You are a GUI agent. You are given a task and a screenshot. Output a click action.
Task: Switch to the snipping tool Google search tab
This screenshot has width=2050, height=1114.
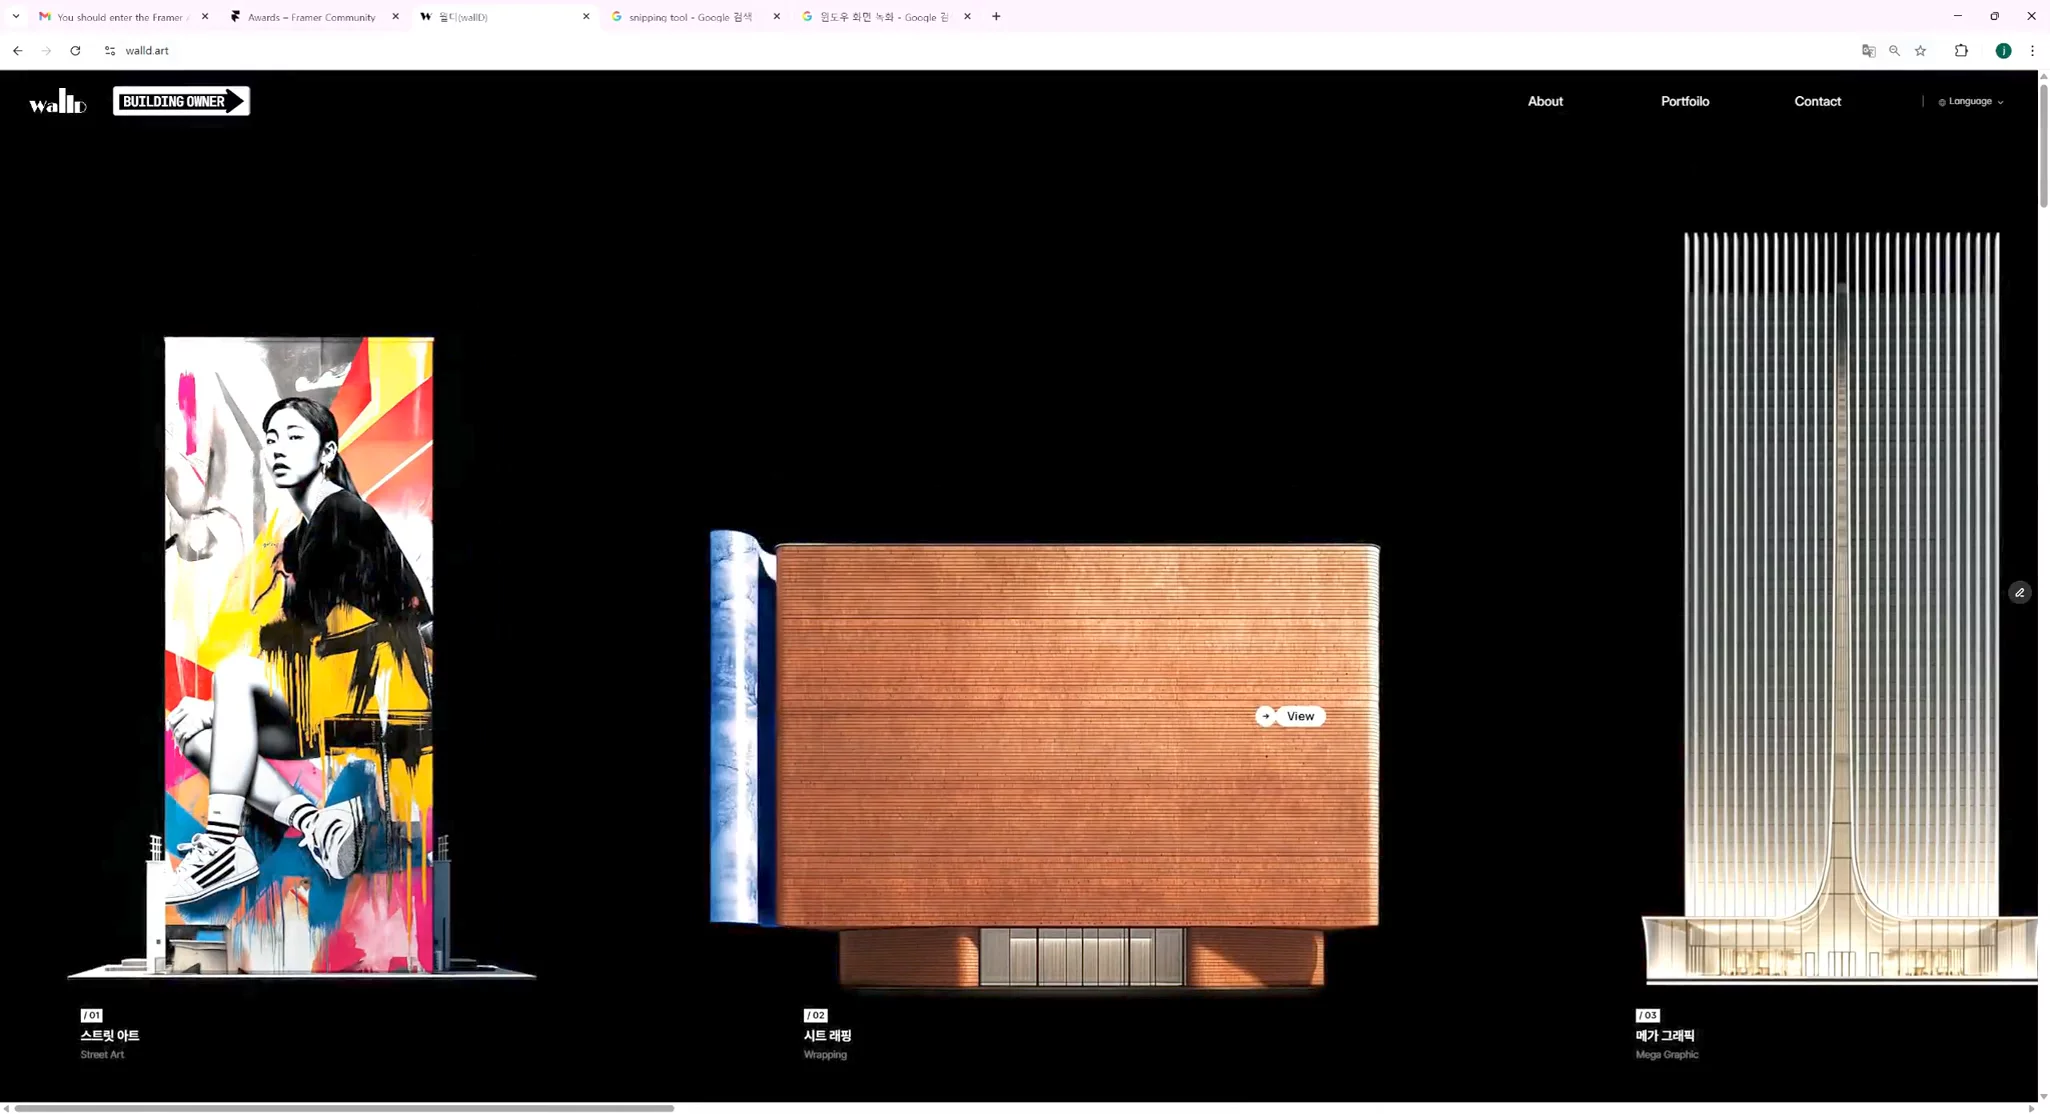(x=690, y=17)
